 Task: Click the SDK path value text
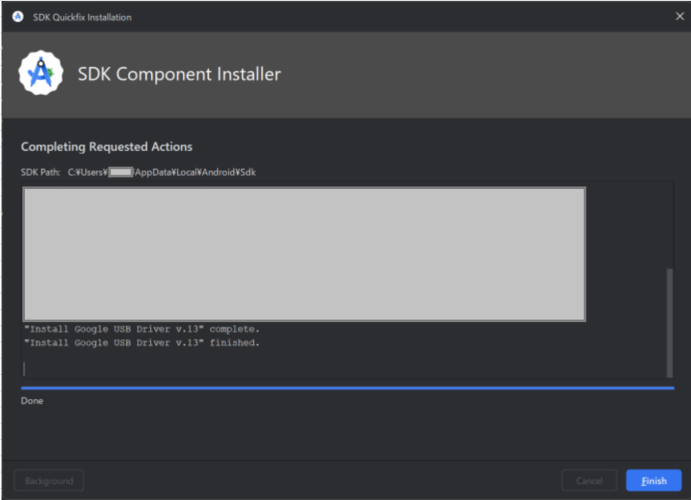pos(161,172)
